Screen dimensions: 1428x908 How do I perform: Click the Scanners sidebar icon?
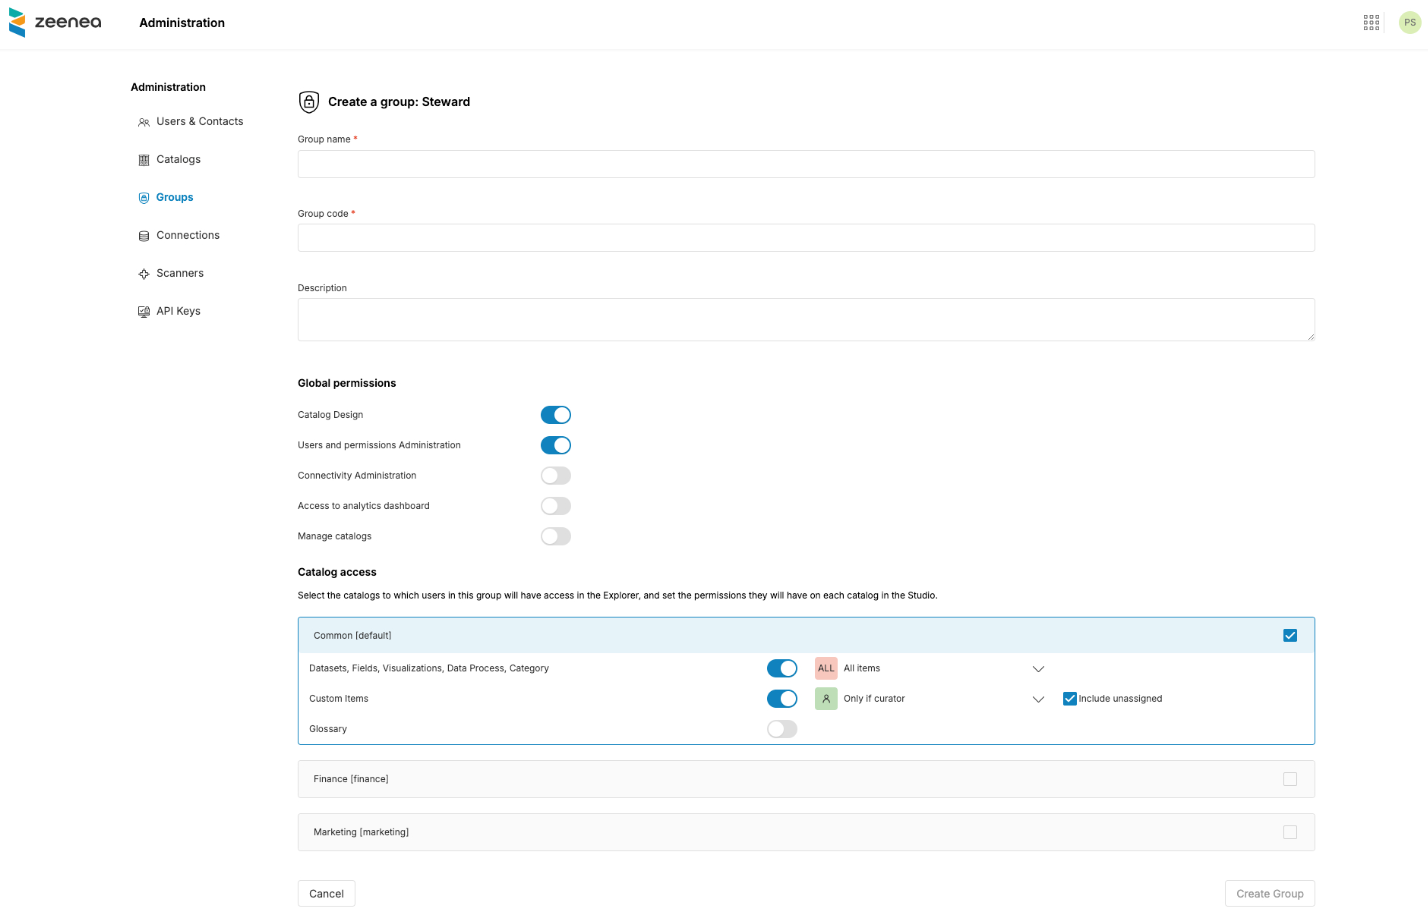point(144,274)
